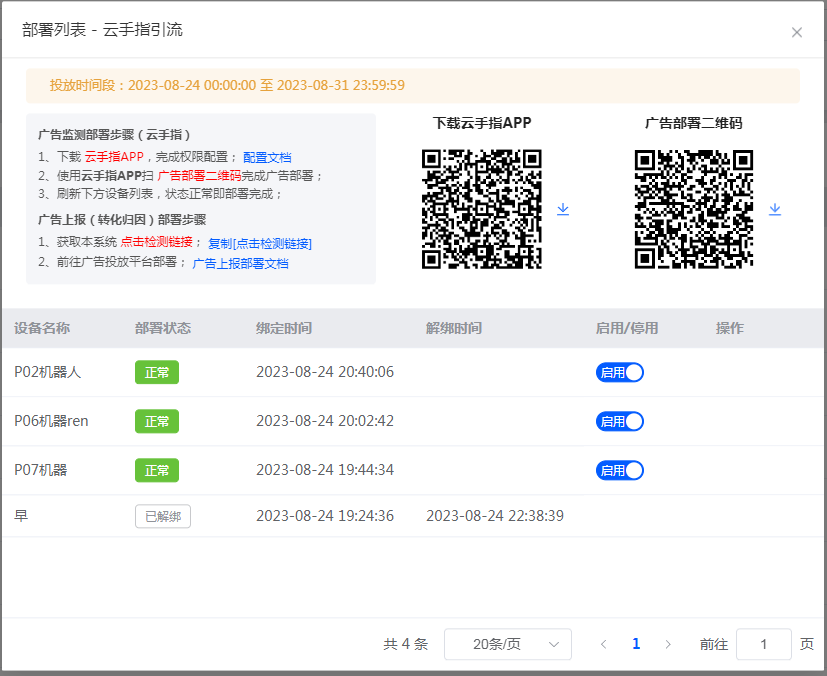Screen dimensions: 827x676
Task: Click the 部署状态 column header
Action: pos(163,328)
